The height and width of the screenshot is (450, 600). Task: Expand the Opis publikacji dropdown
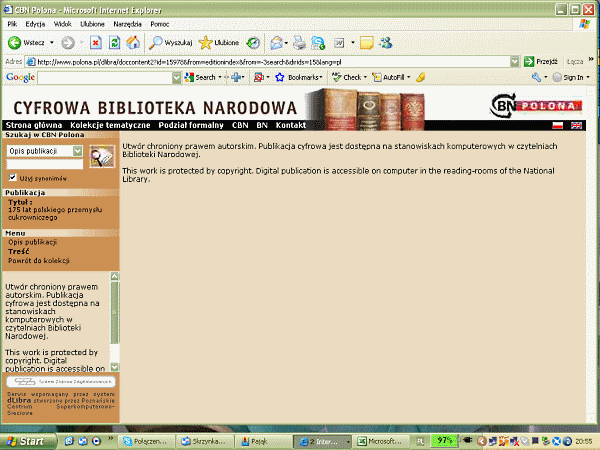[x=78, y=151]
